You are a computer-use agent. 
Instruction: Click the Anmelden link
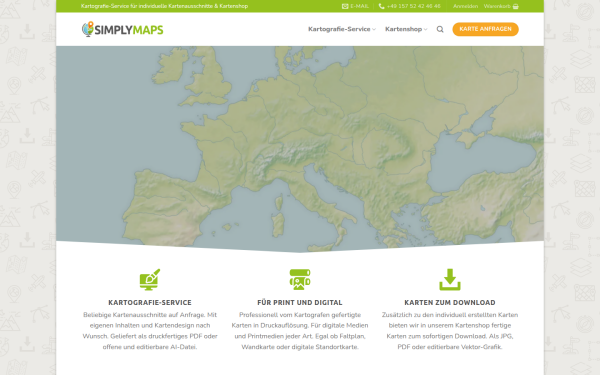[465, 6]
